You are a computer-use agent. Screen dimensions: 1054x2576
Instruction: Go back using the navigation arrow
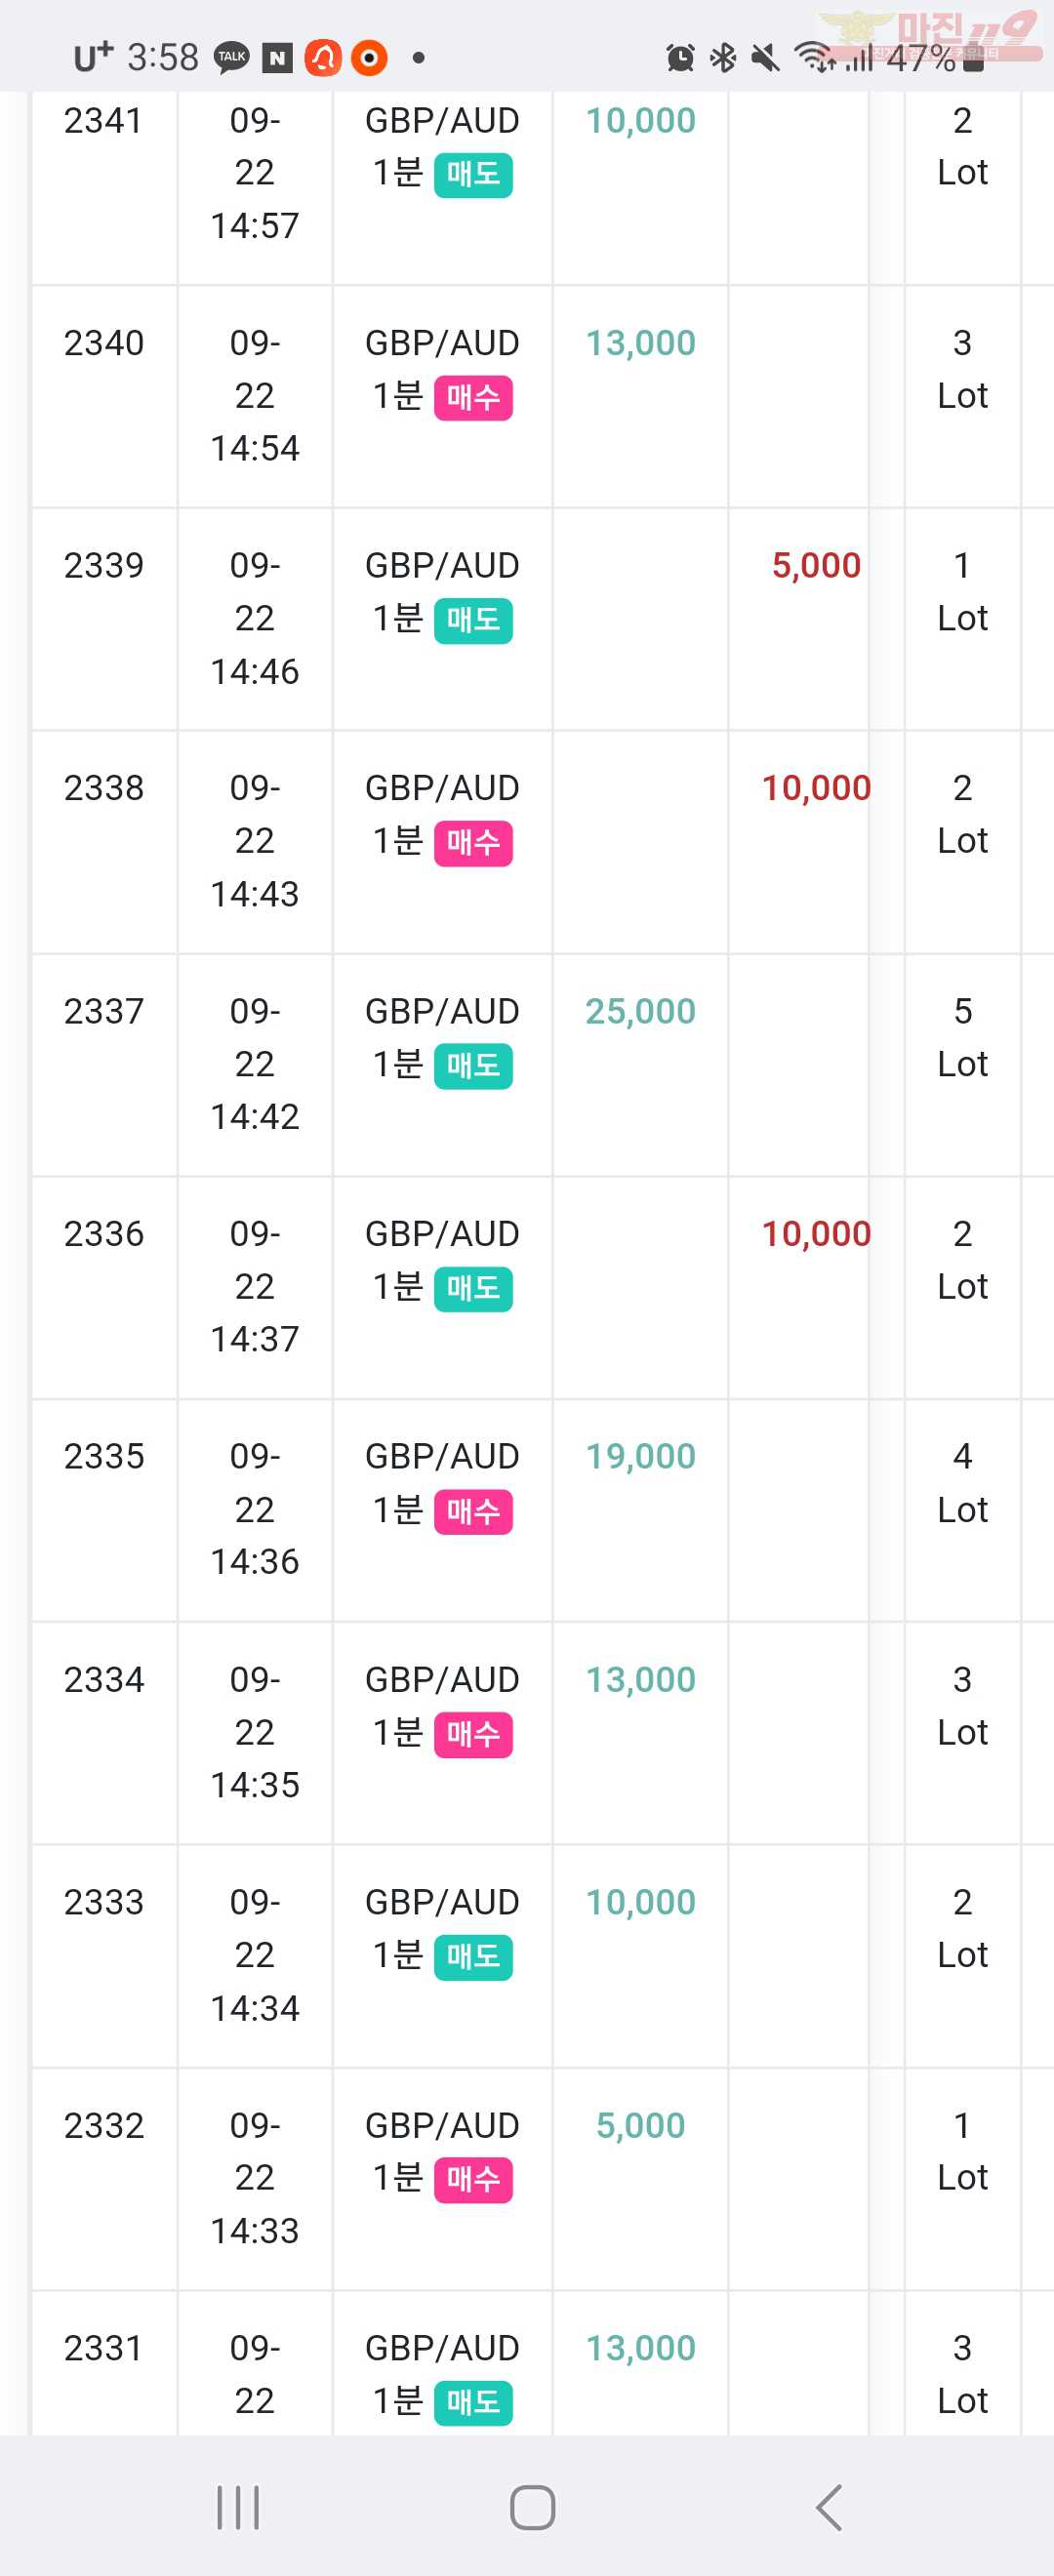829,2508
